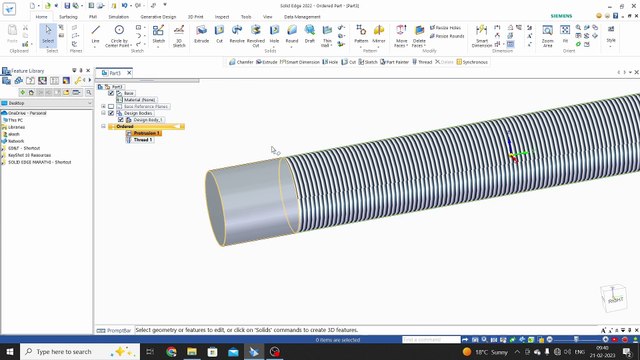Open the Line tool dropdown arrow

tap(95, 47)
